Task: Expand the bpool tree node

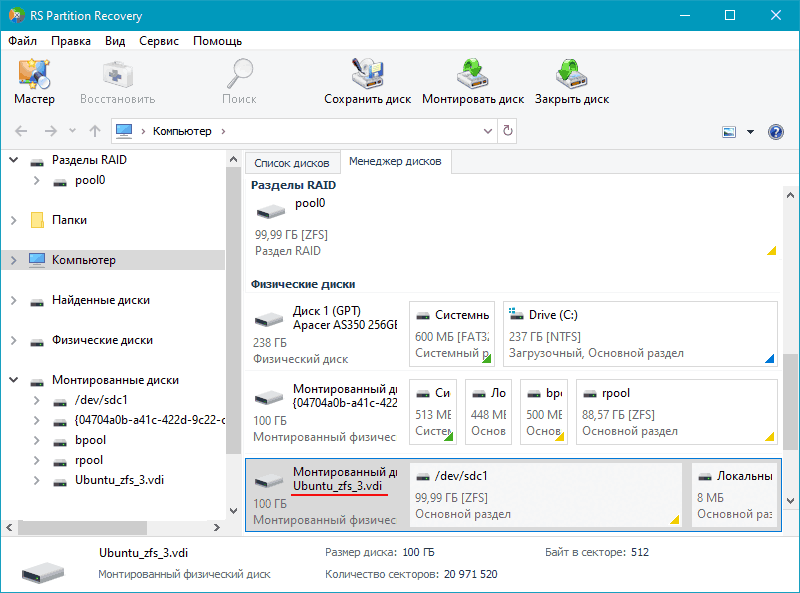Action: pos(36,440)
